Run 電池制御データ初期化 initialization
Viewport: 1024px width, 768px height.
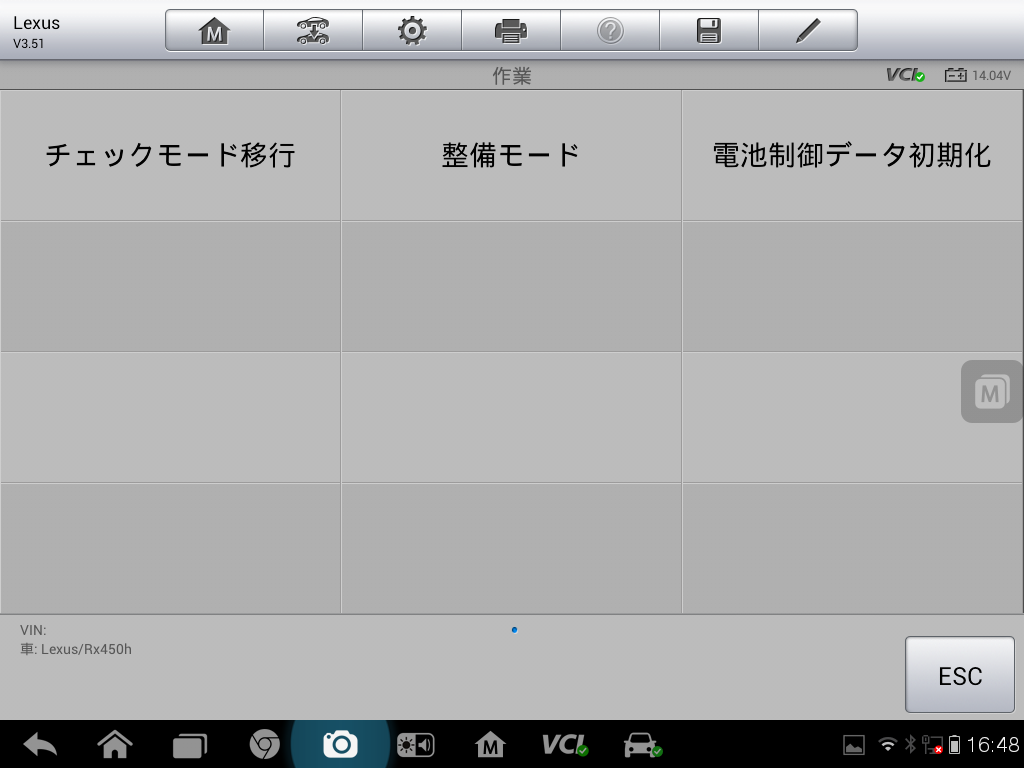(851, 155)
